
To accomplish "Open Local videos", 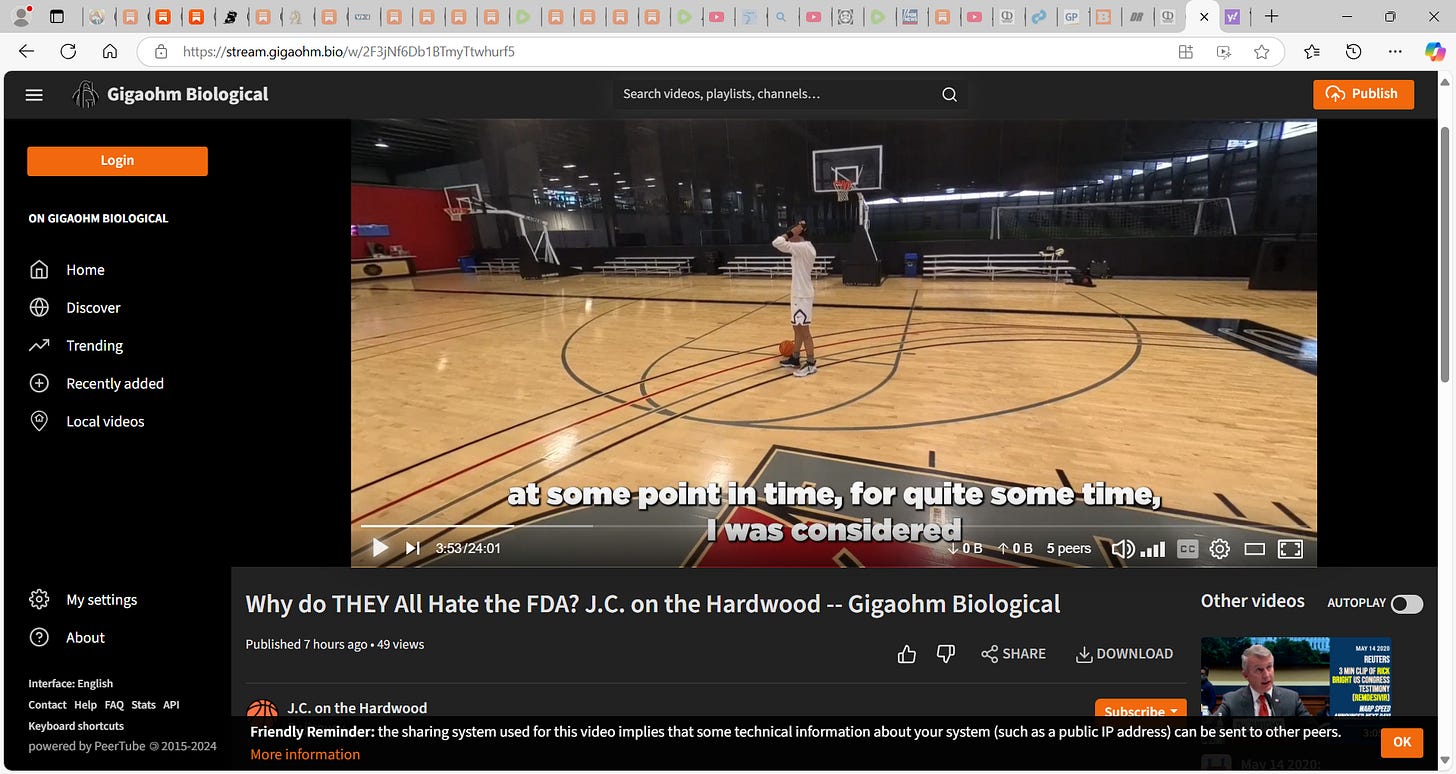I will tap(86, 422).
